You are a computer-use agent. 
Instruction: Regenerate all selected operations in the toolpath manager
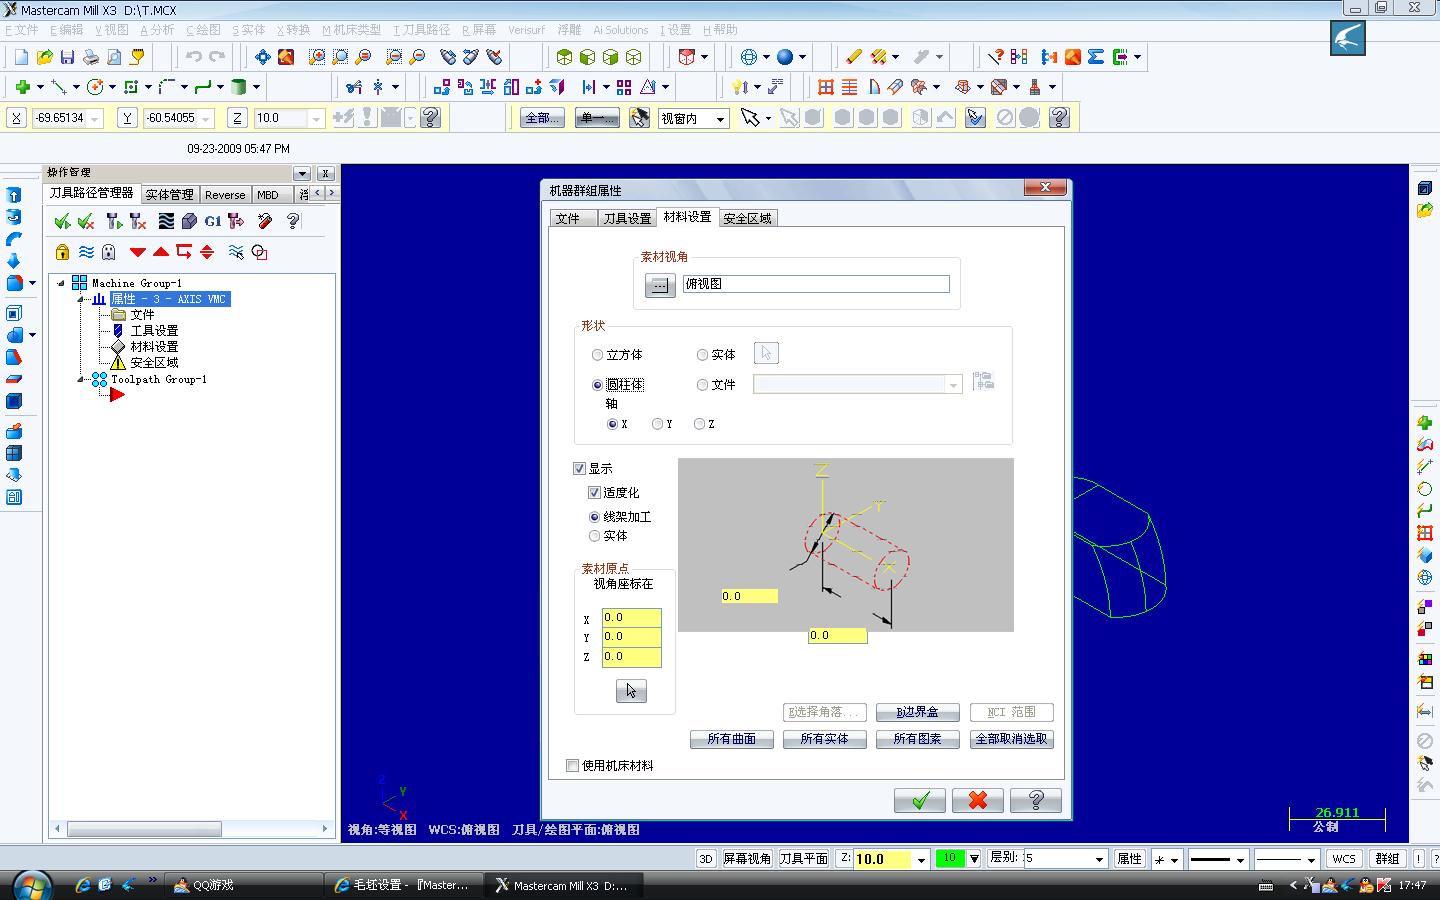point(114,221)
